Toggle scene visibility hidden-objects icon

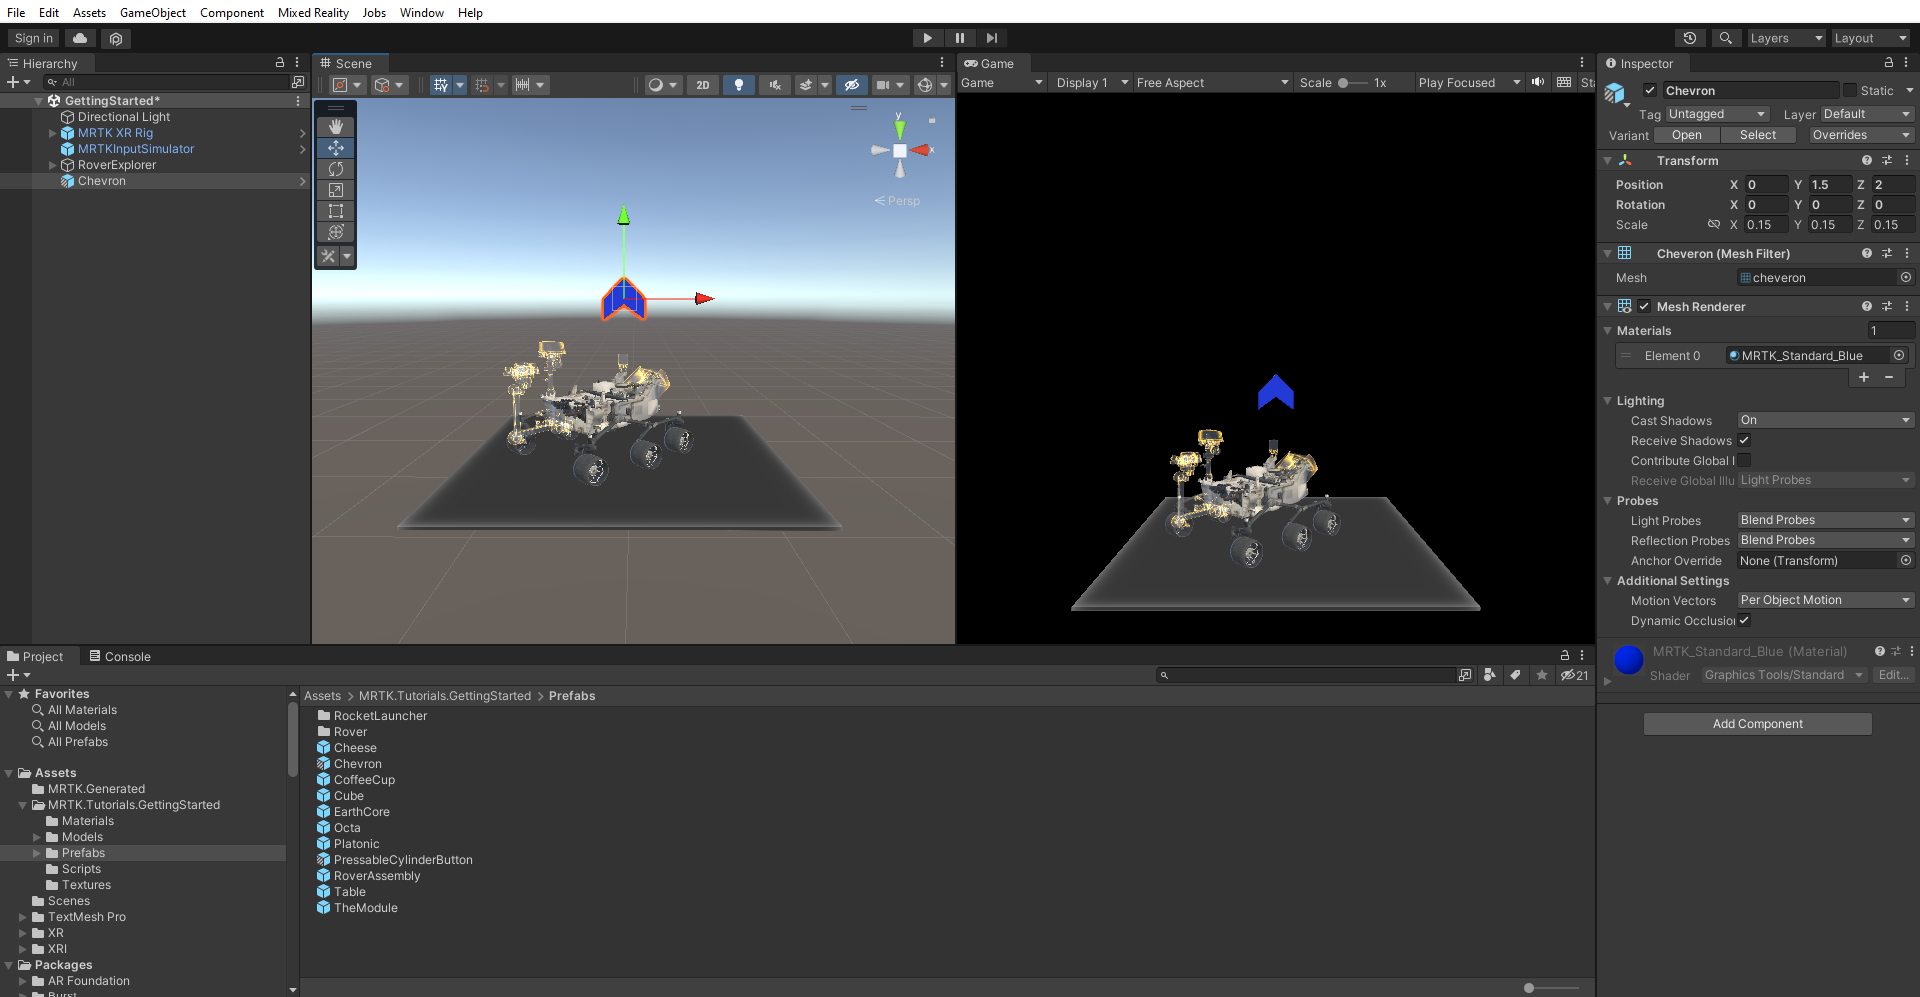click(x=851, y=85)
